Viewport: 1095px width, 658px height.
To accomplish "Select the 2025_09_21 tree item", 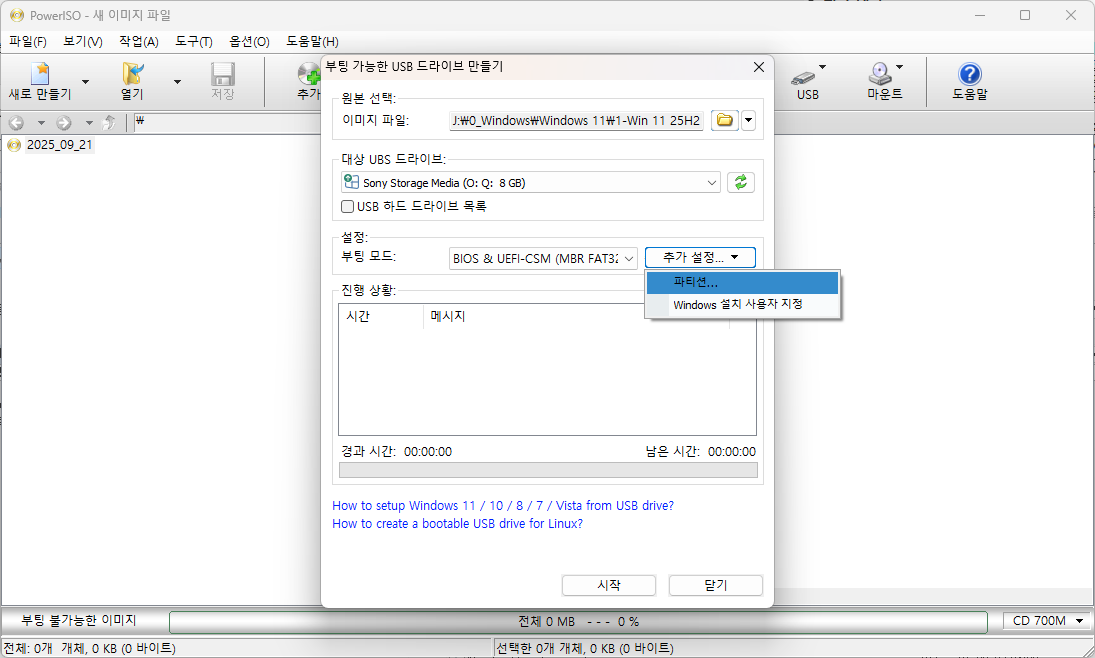I will click(x=59, y=145).
